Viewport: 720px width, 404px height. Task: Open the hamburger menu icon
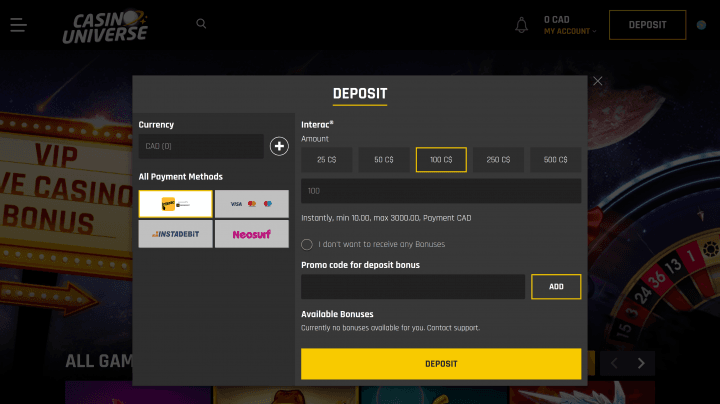pos(18,25)
